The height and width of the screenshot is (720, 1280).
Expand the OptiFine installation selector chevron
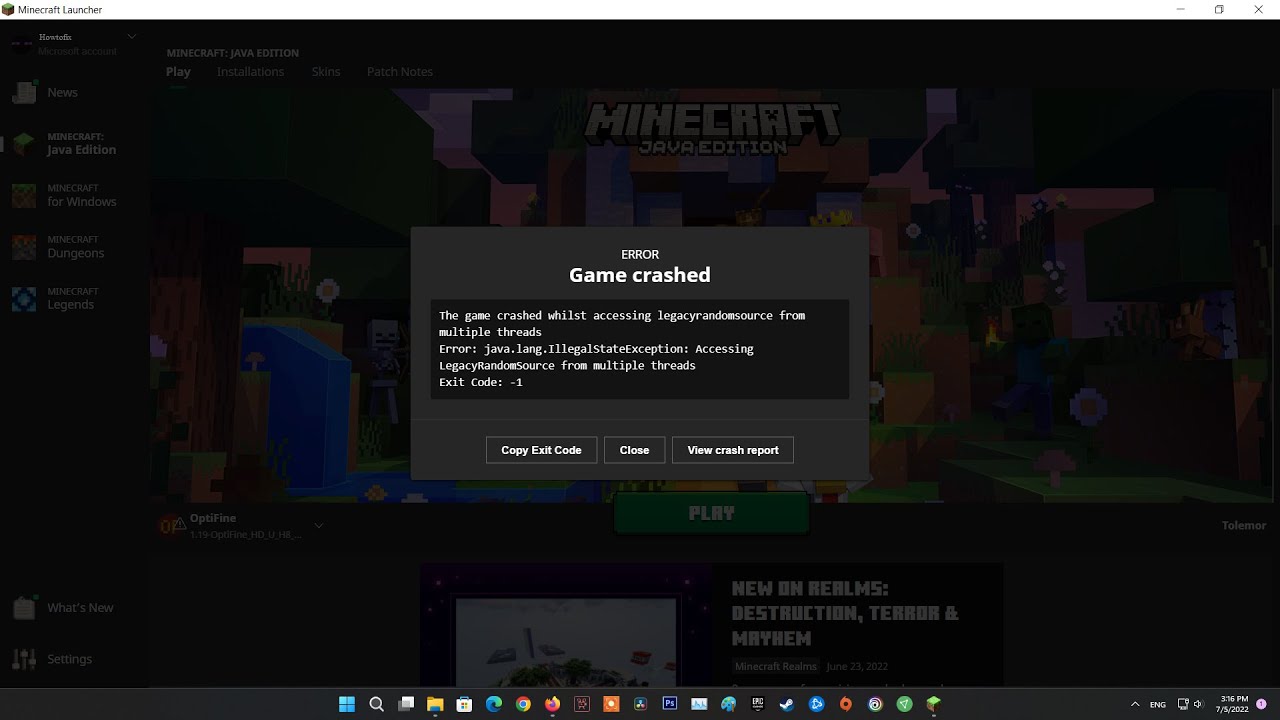(319, 525)
